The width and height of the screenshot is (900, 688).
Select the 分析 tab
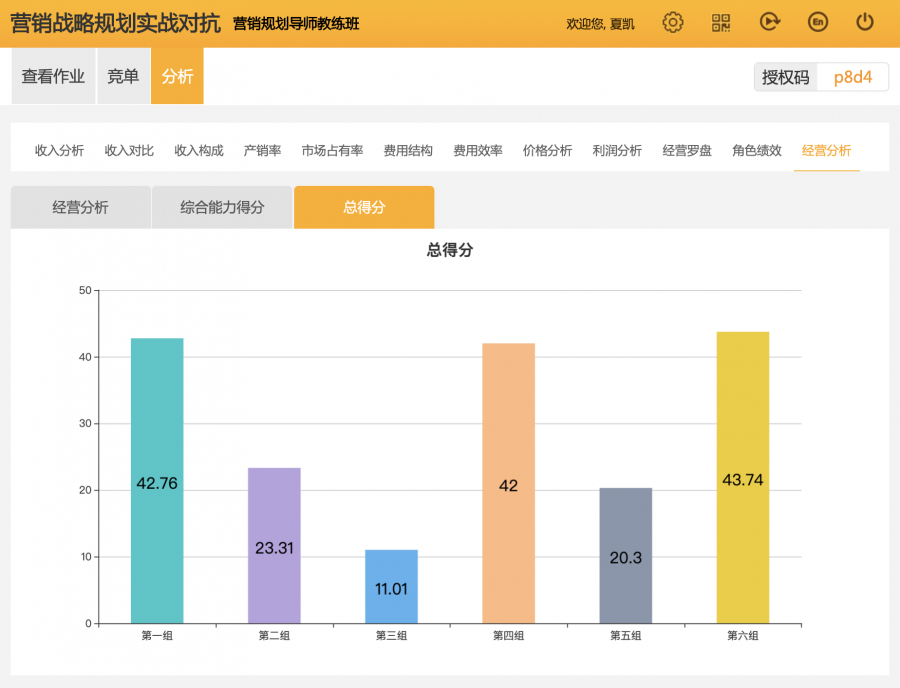(x=177, y=76)
